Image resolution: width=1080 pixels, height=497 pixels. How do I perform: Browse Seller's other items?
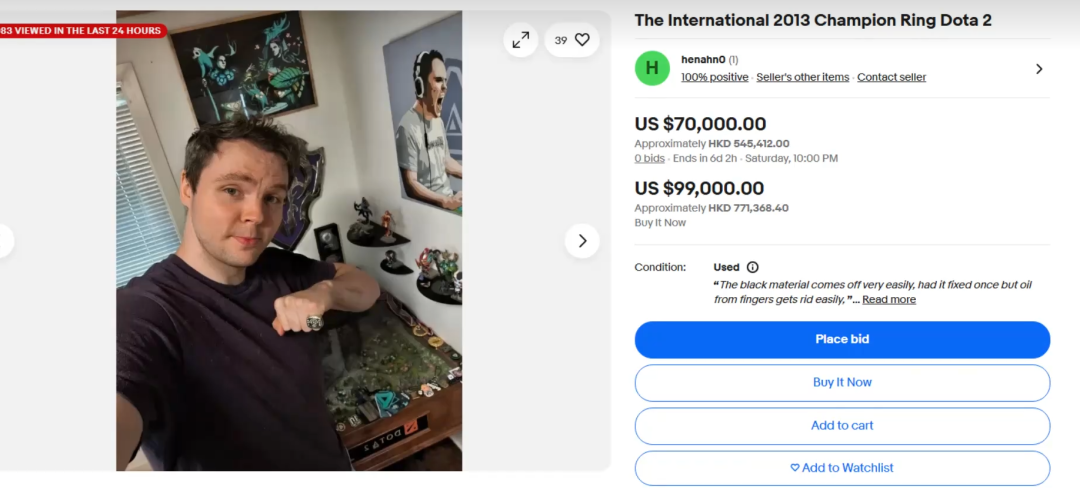[x=802, y=77]
